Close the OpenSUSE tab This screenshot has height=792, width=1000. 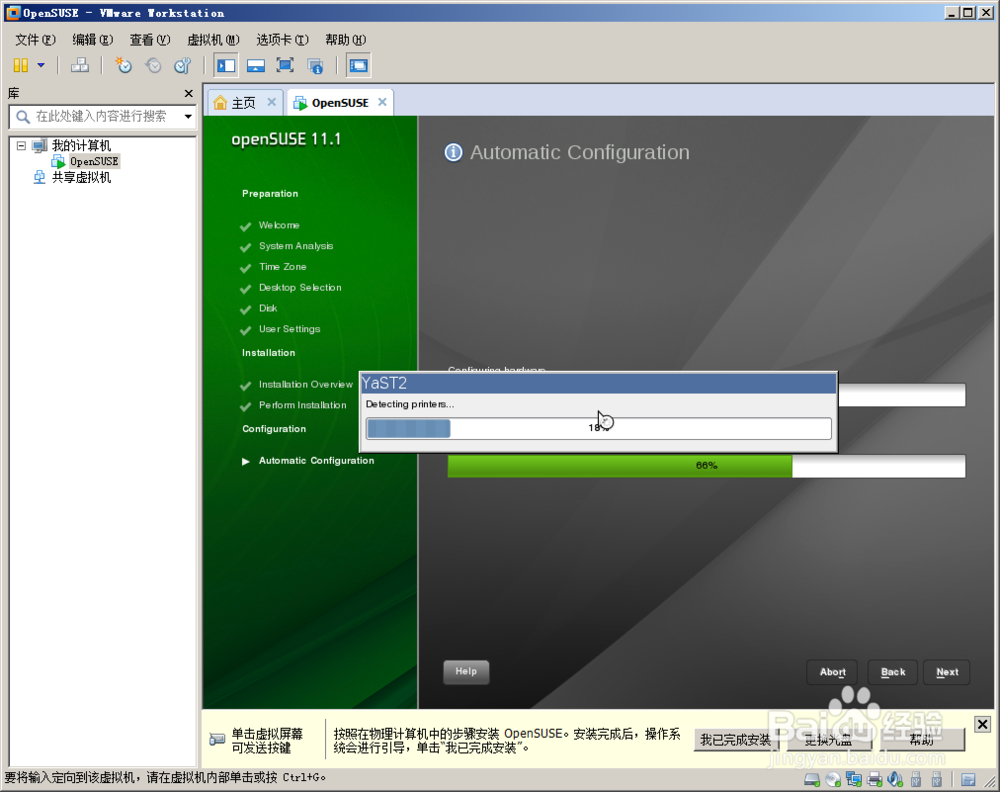pyautogui.click(x=382, y=102)
